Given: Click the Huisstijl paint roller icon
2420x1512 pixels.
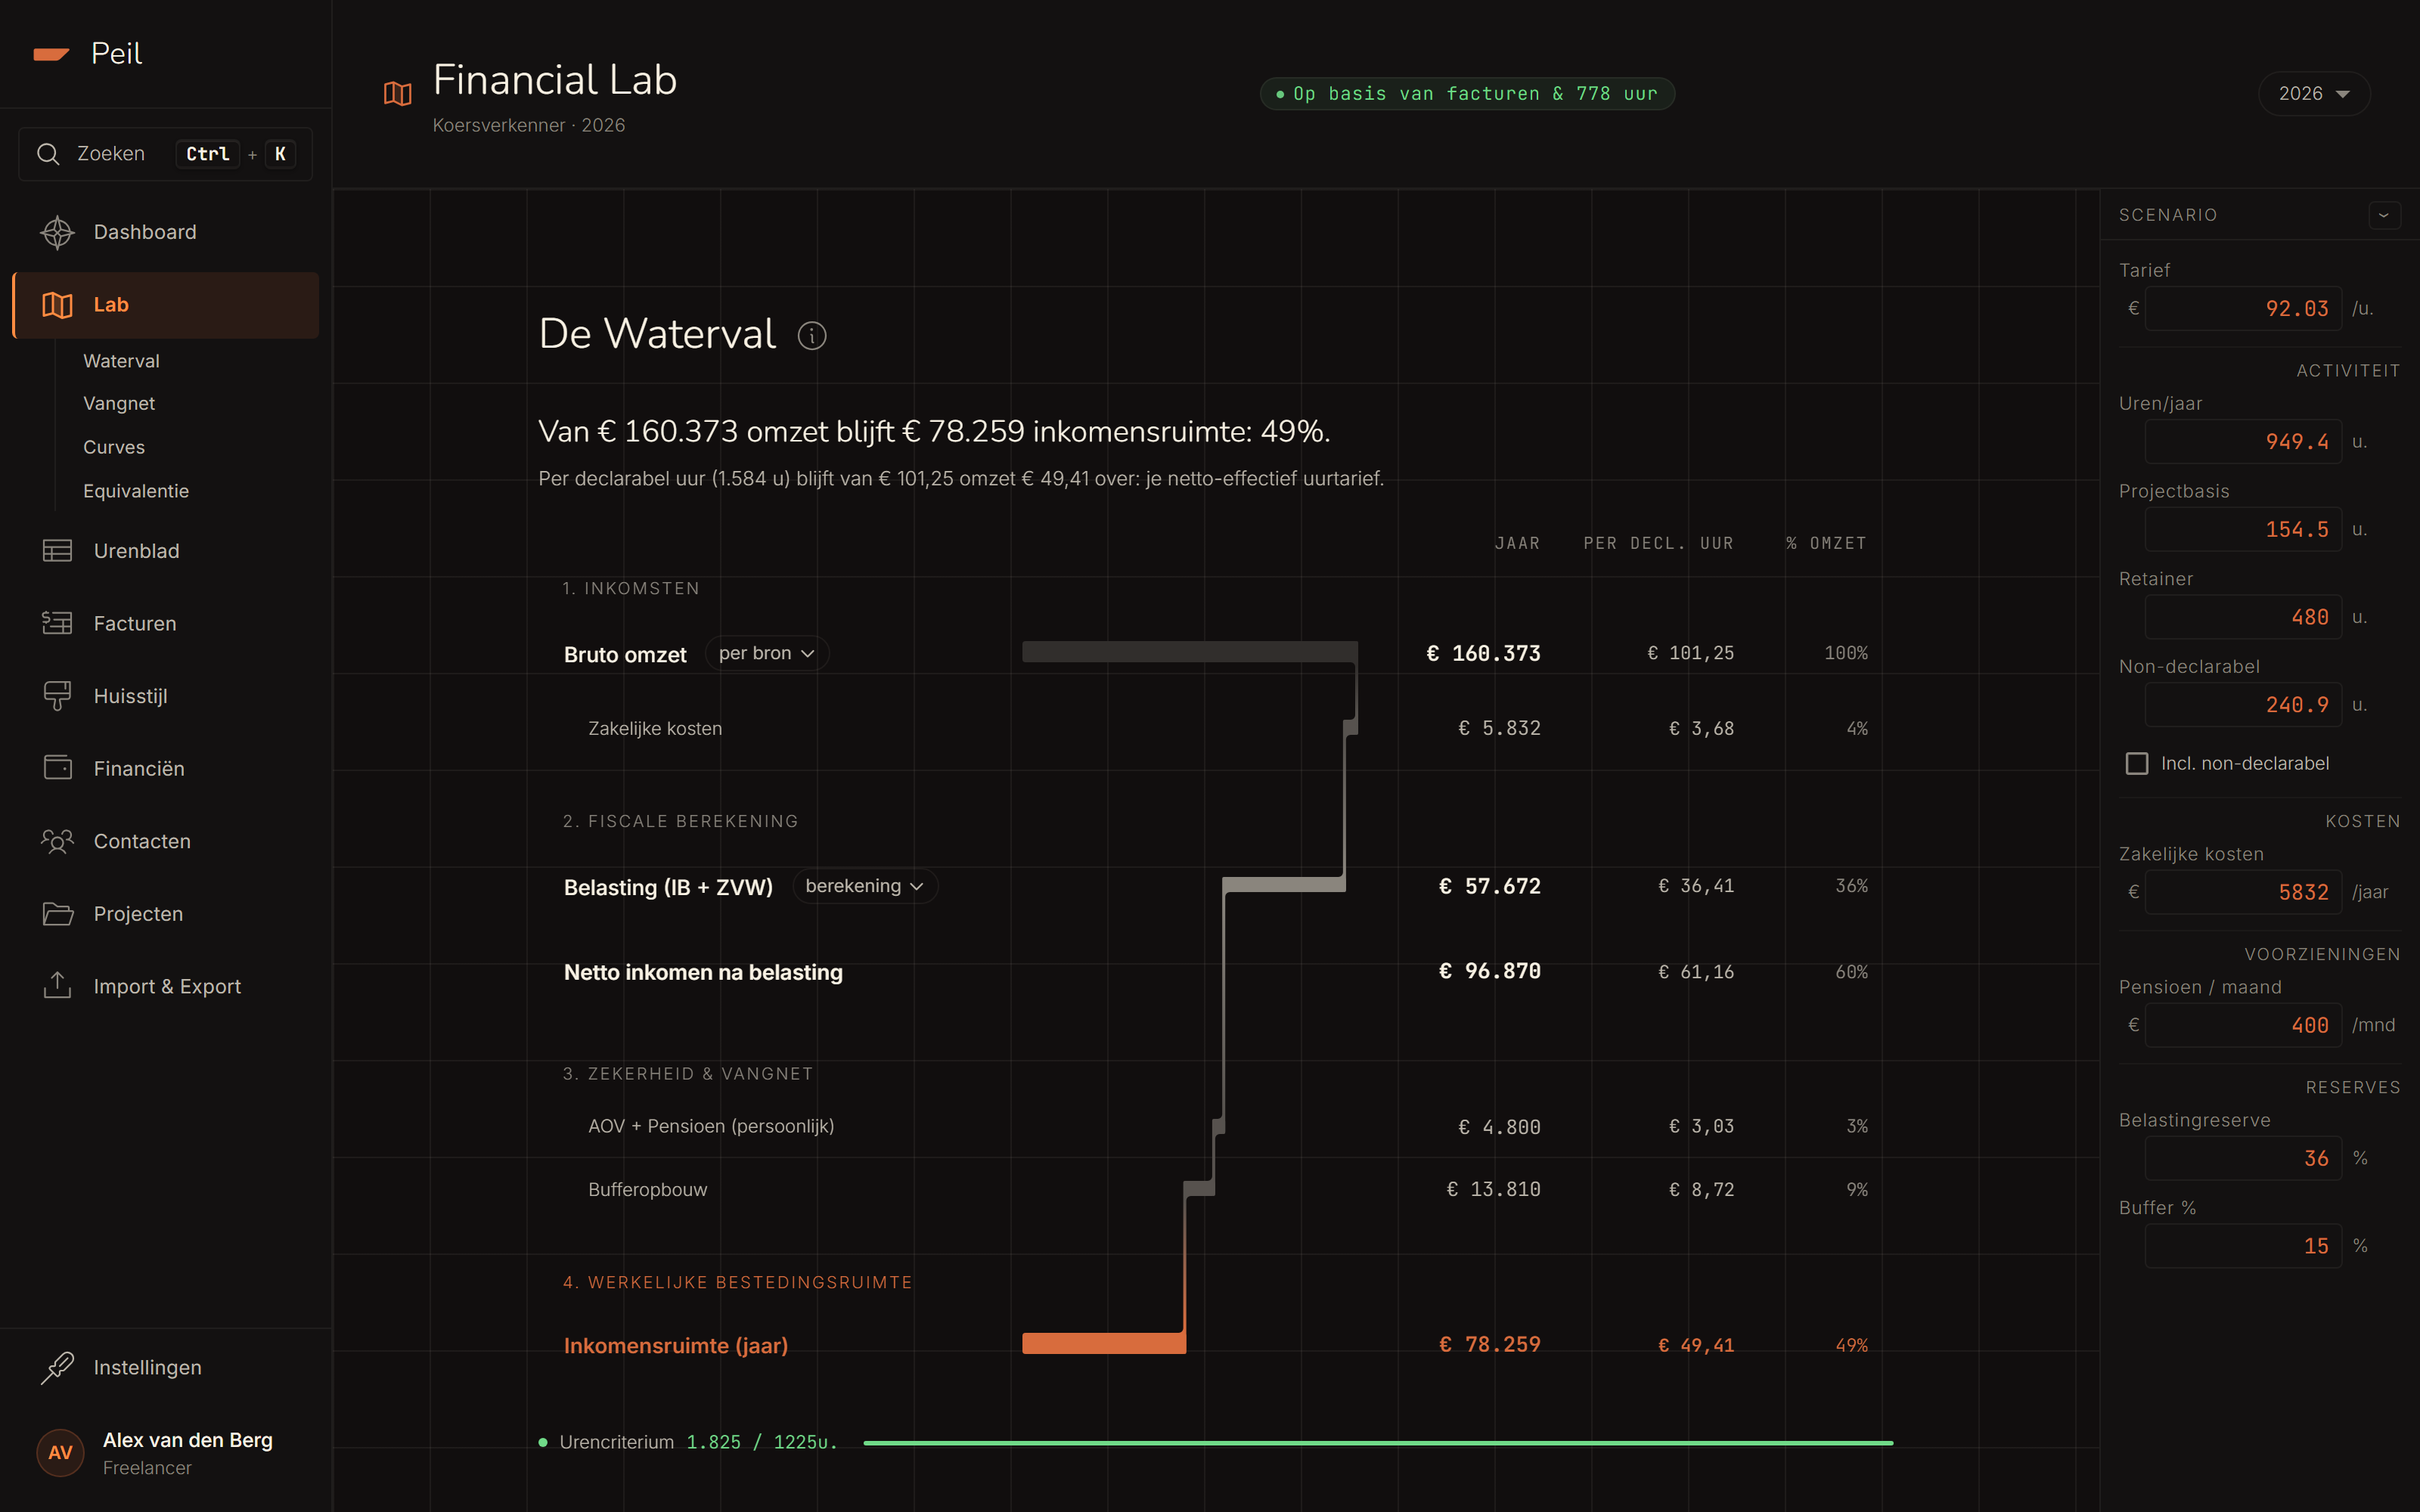Looking at the screenshot, I should (x=57, y=696).
